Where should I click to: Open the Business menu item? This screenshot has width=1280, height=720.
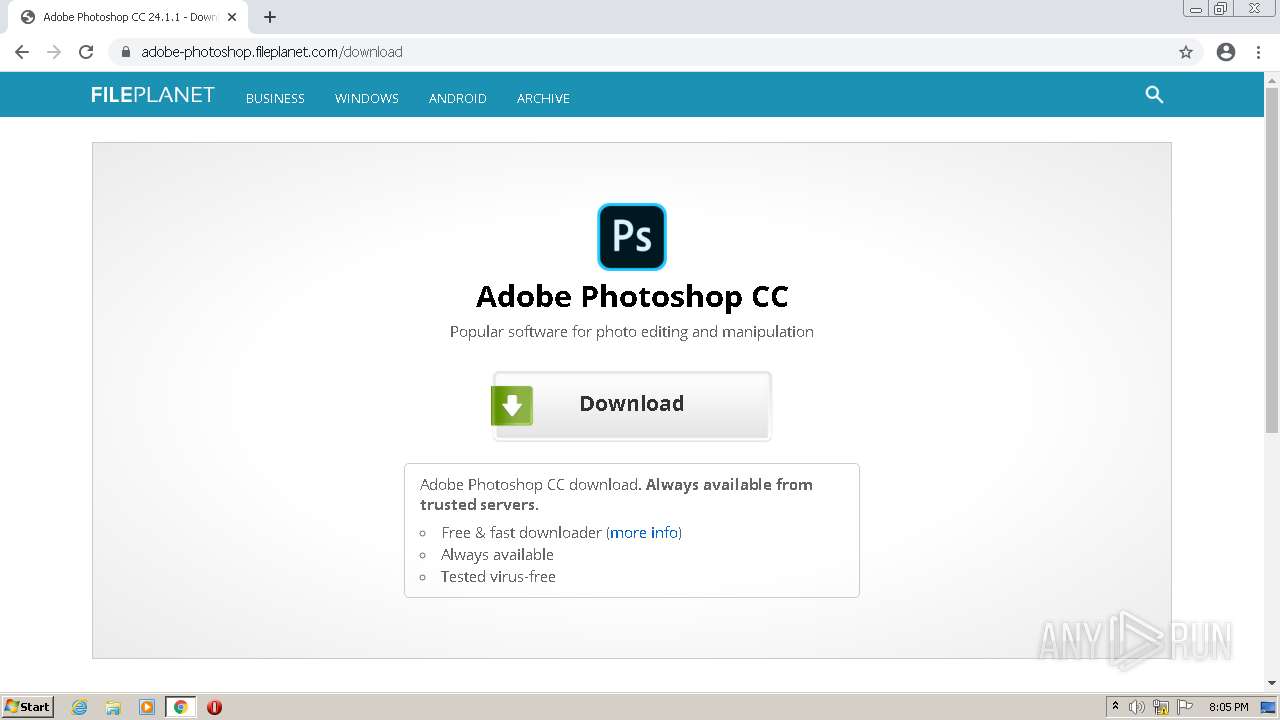(x=275, y=98)
